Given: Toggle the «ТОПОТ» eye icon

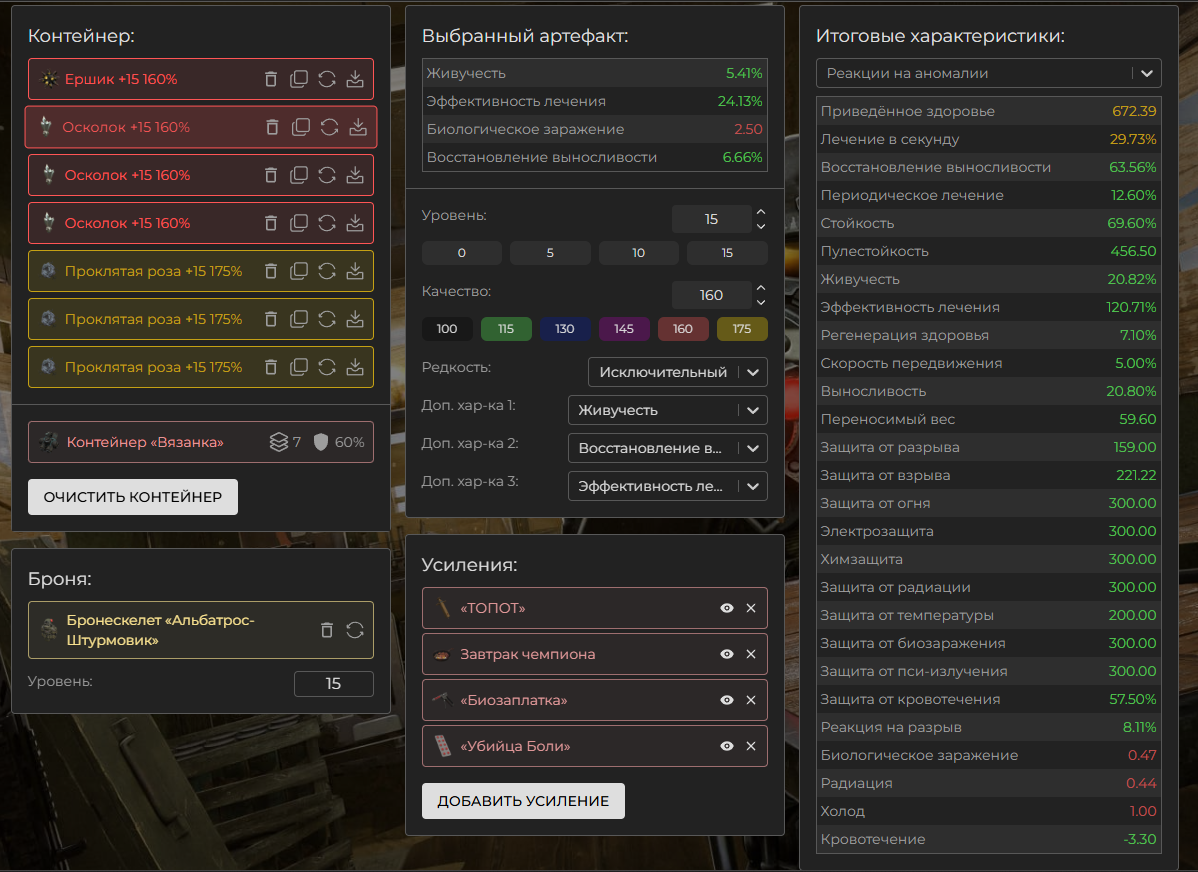Looking at the screenshot, I should pyautogui.click(x=727, y=608).
